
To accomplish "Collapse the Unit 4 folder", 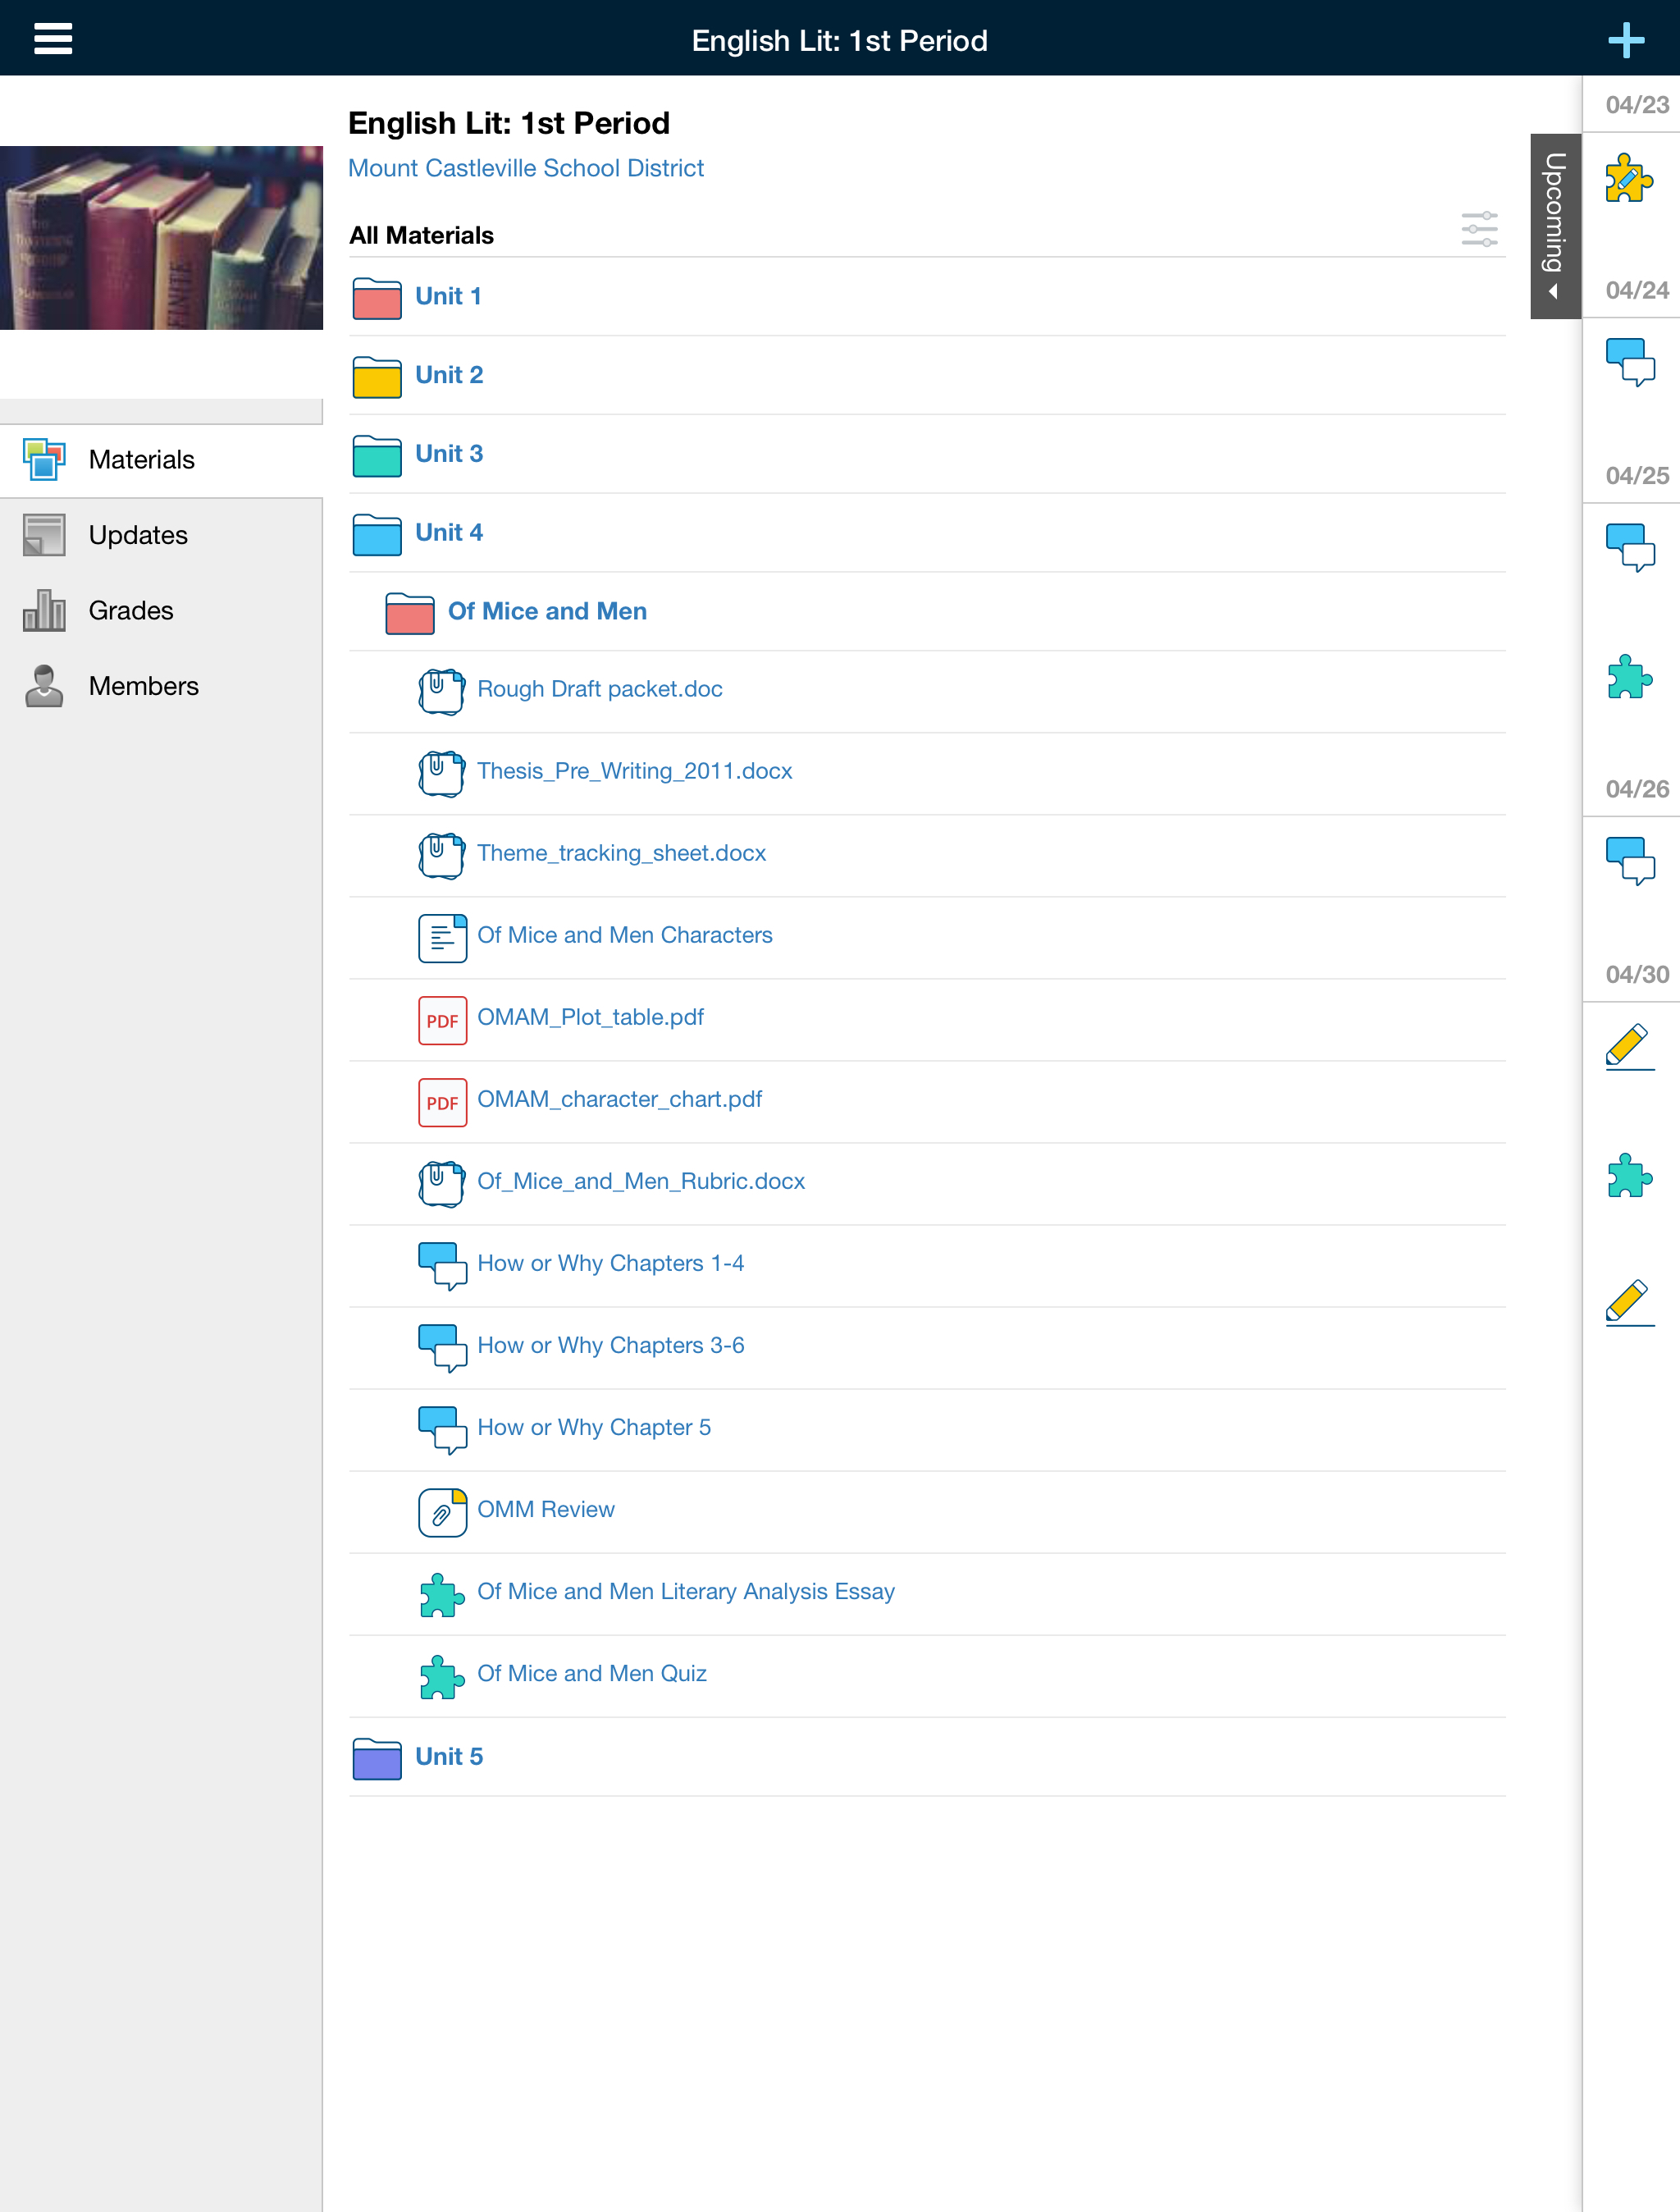I will (x=448, y=533).
